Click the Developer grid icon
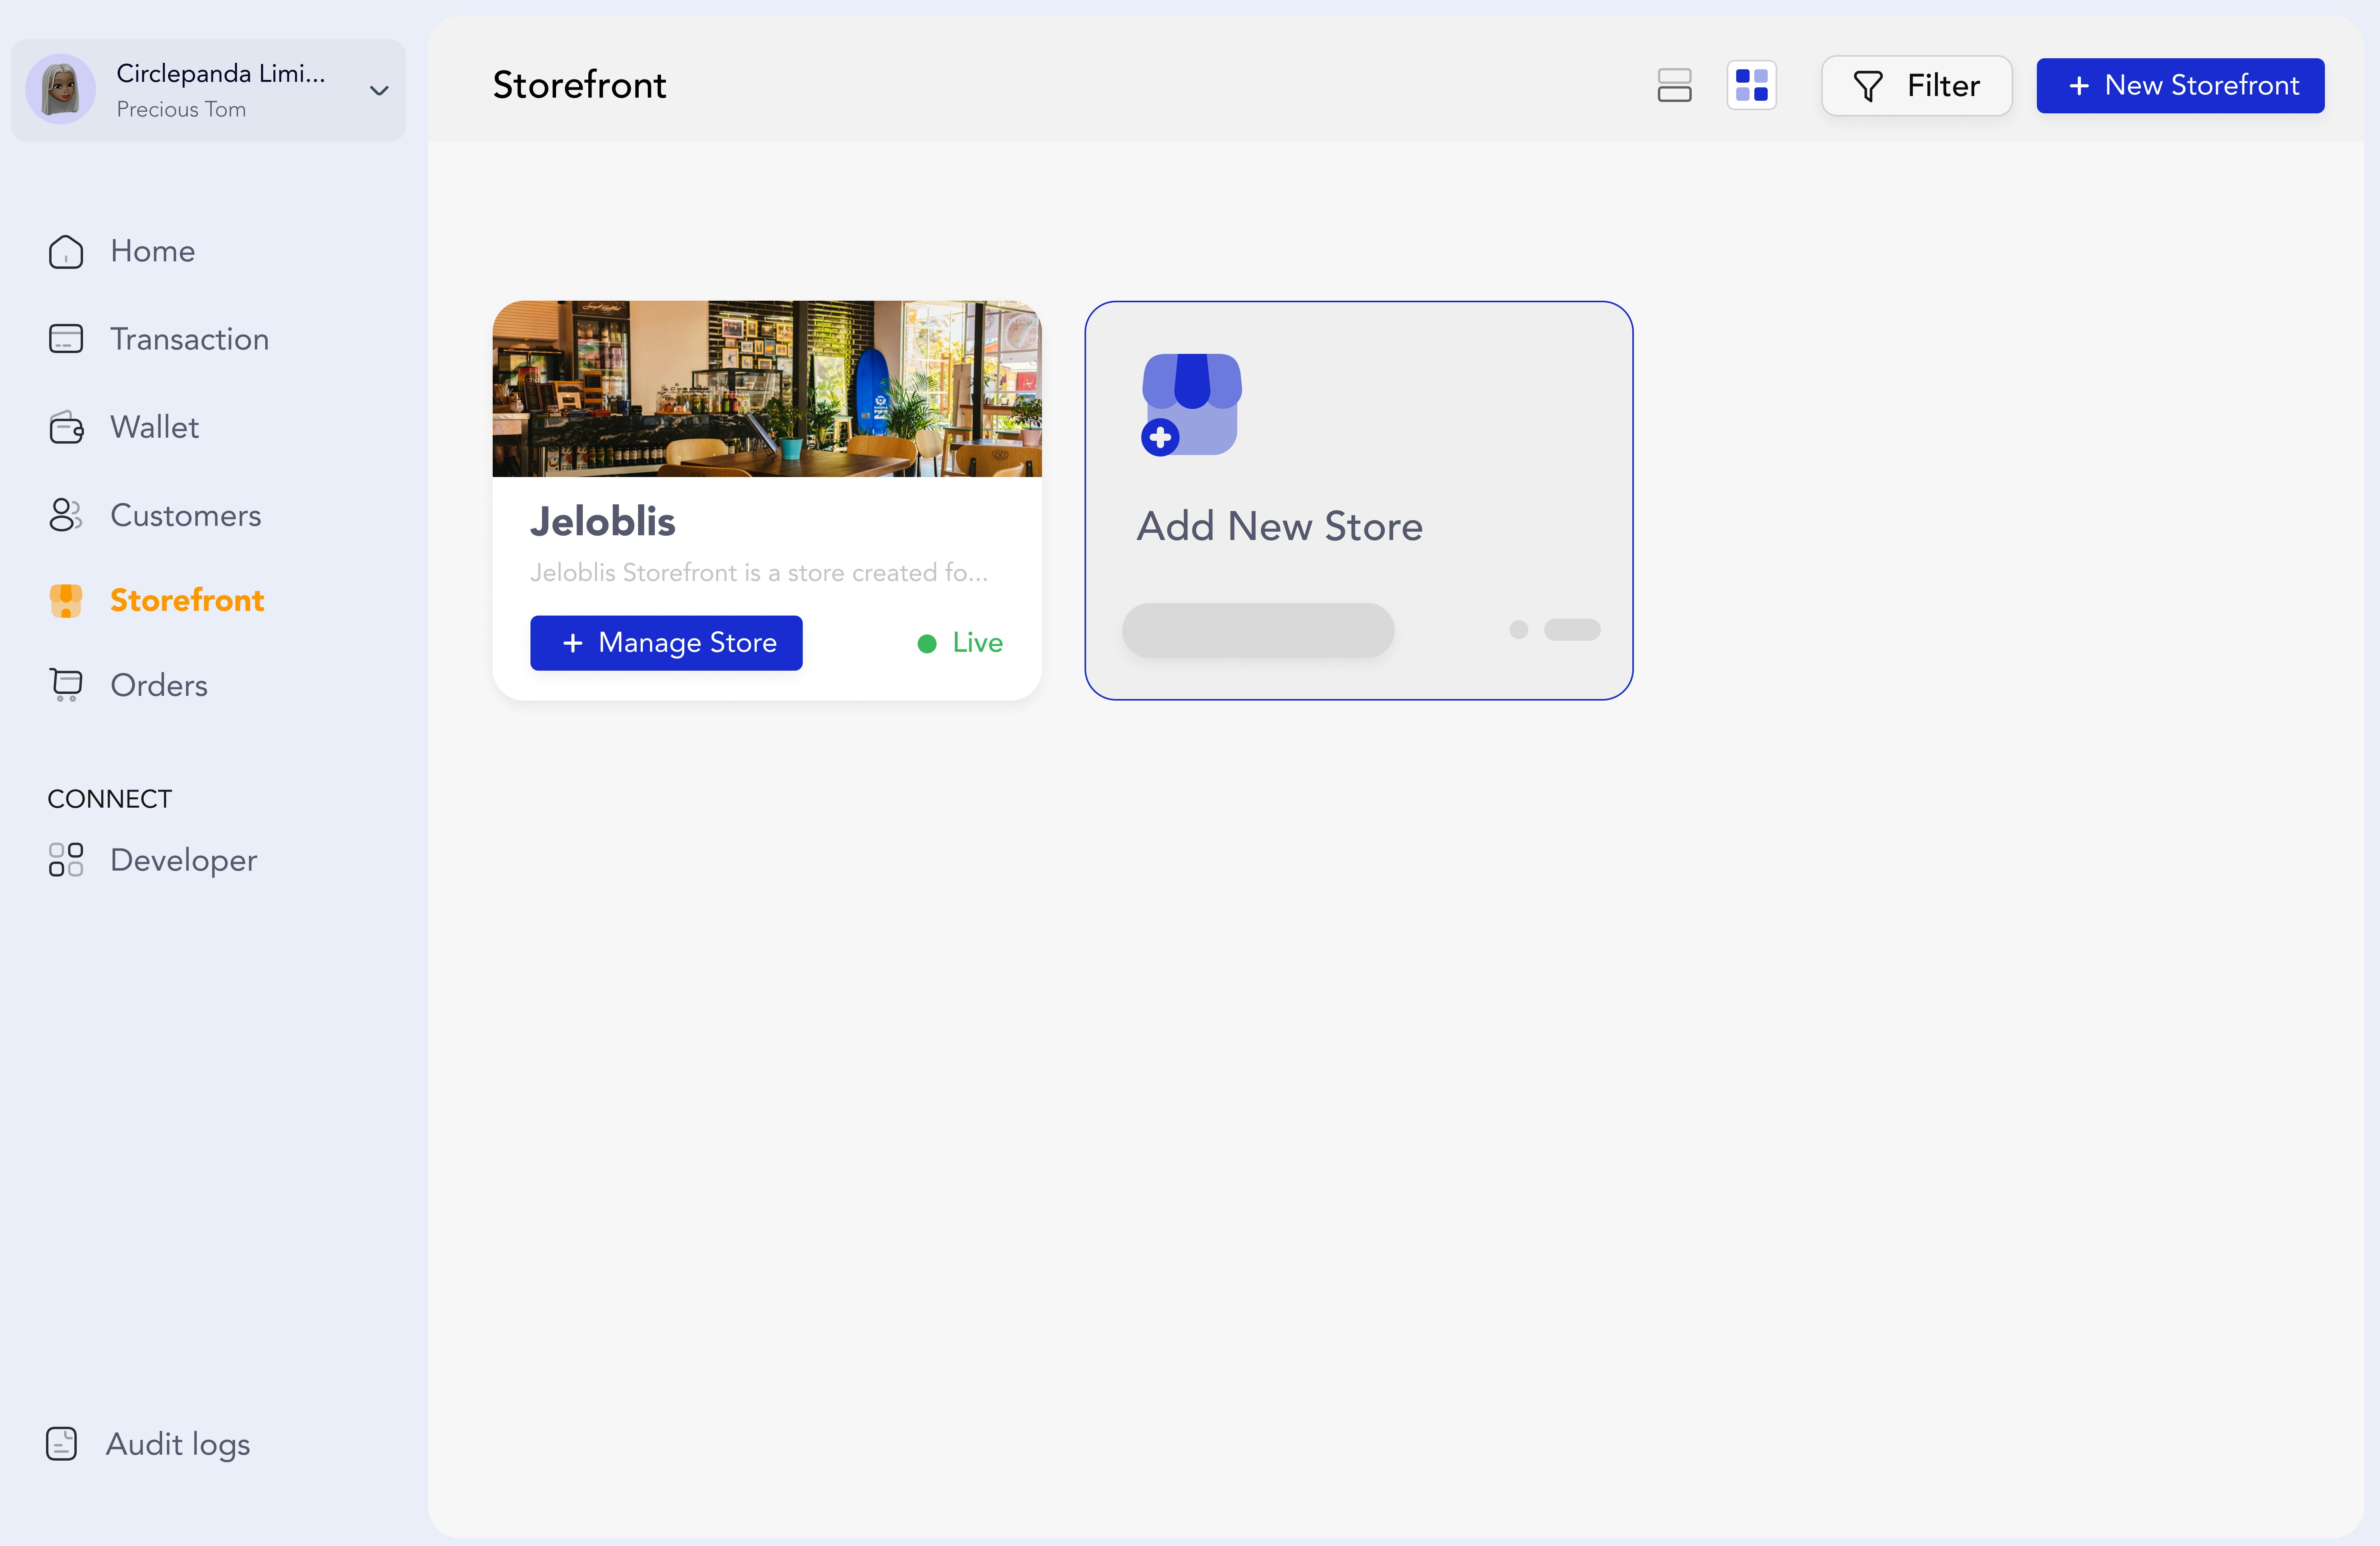Image resolution: width=2380 pixels, height=1546 pixels. (x=66, y=860)
